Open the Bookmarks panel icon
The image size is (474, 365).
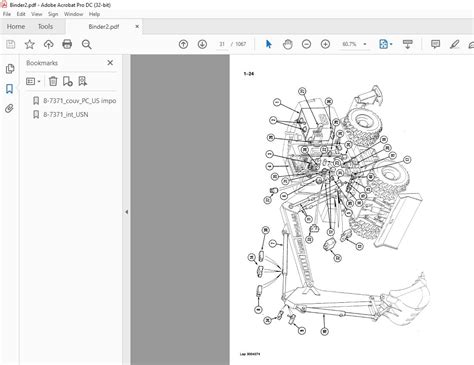click(x=10, y=89)
